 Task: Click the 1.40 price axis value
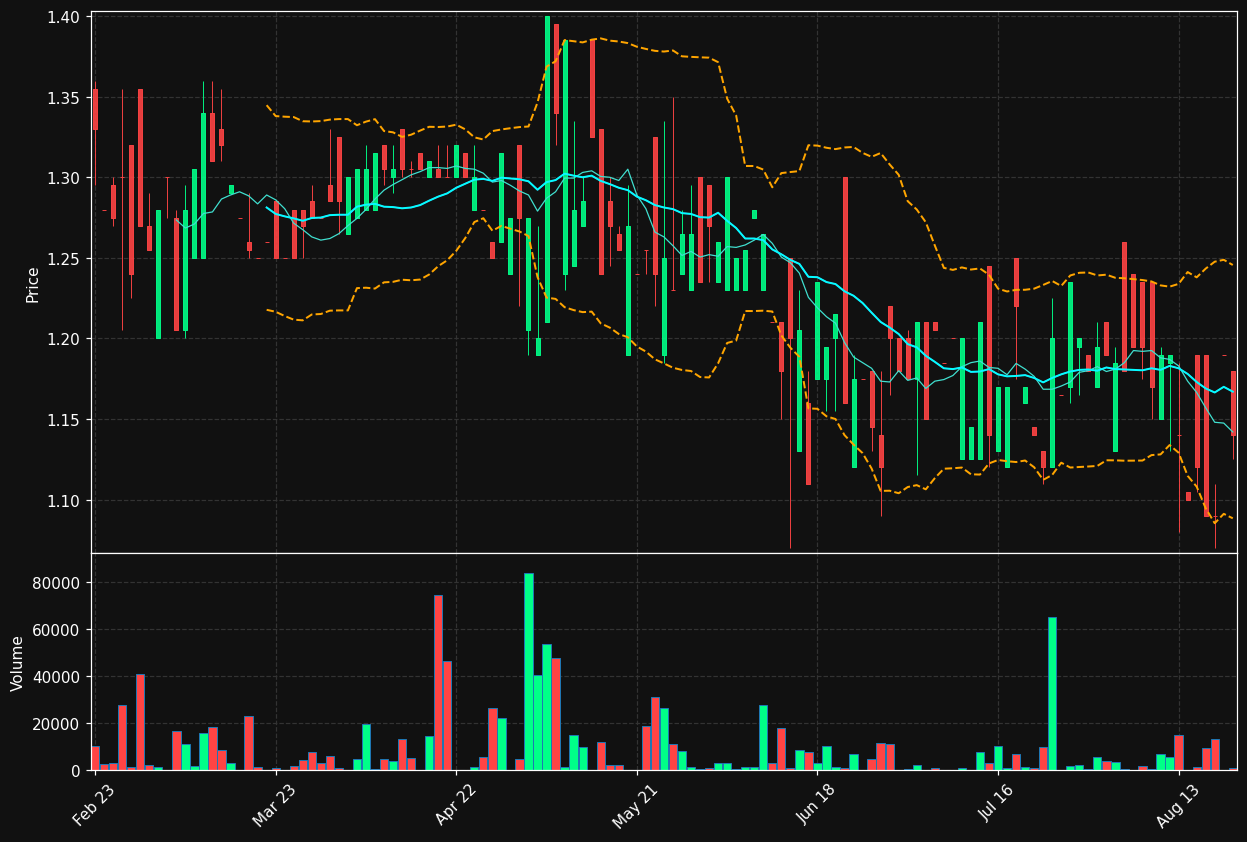[64, 18]
